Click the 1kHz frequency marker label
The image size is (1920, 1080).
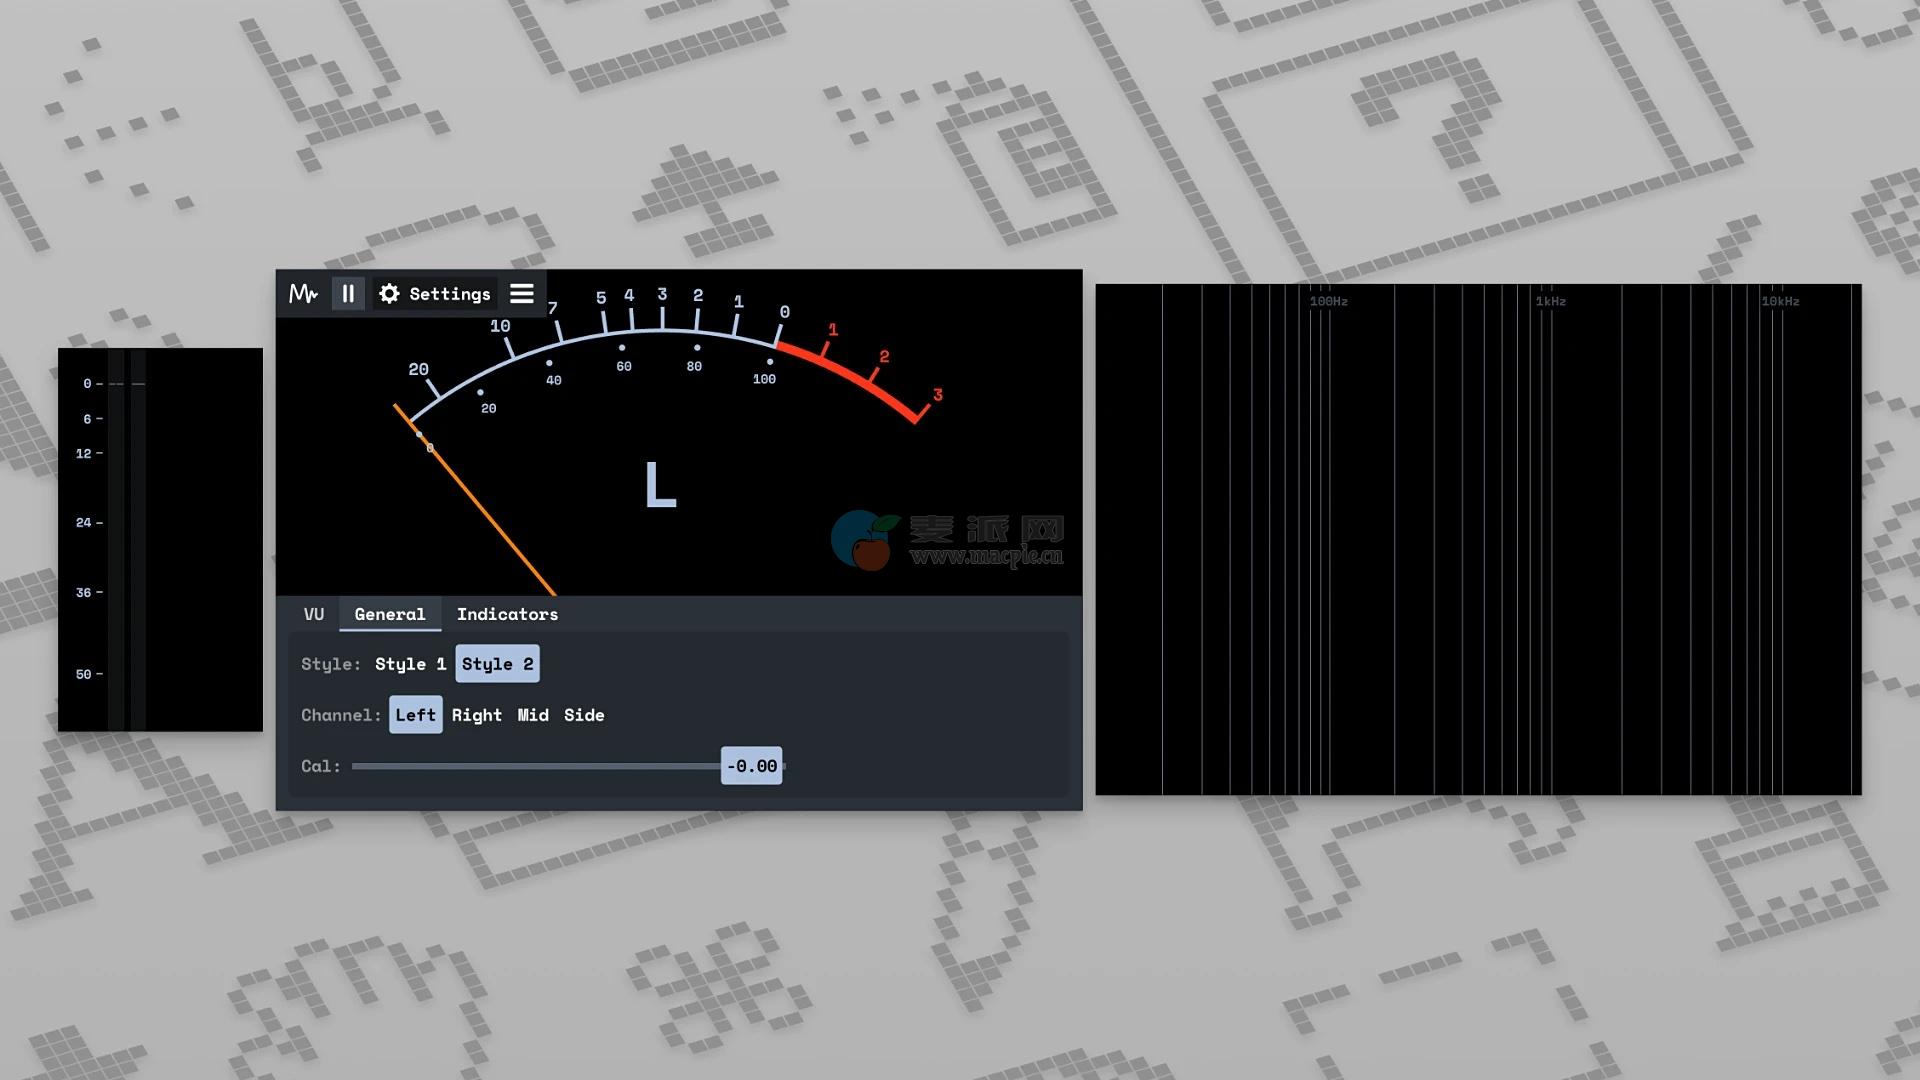(1550, 301)
